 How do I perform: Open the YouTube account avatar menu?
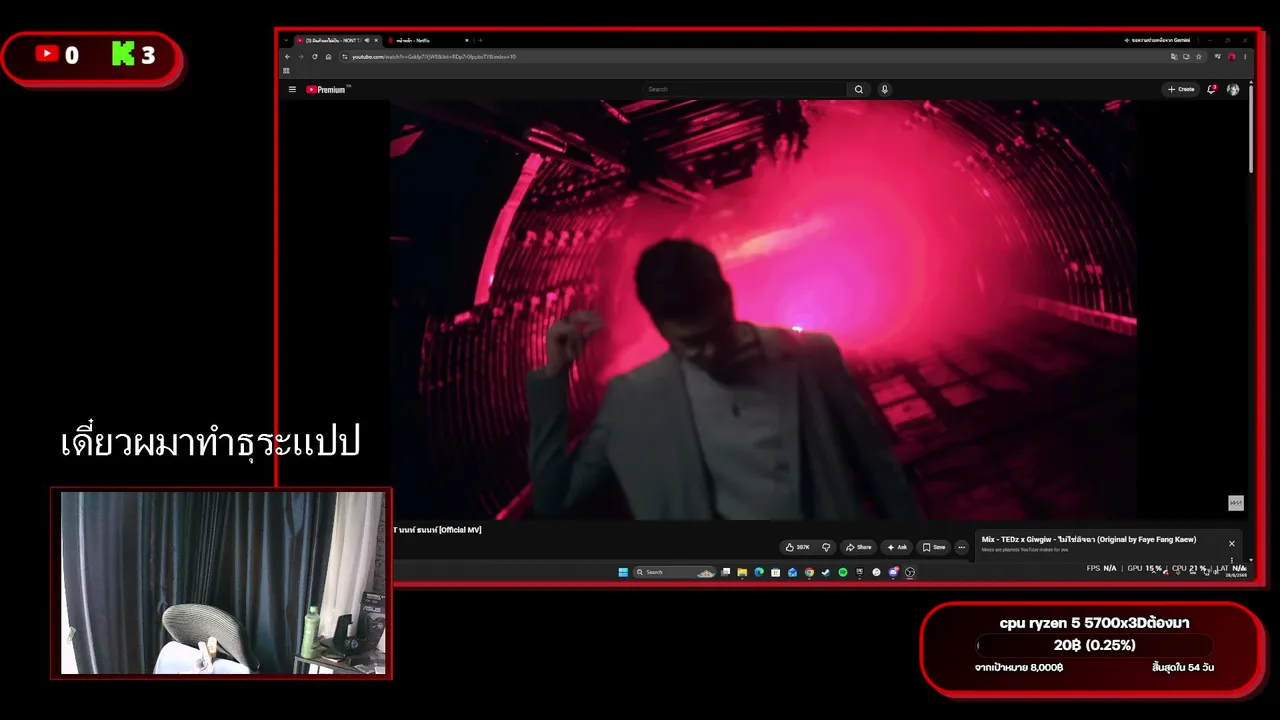pyautogui.click(x=1233, y=89)
